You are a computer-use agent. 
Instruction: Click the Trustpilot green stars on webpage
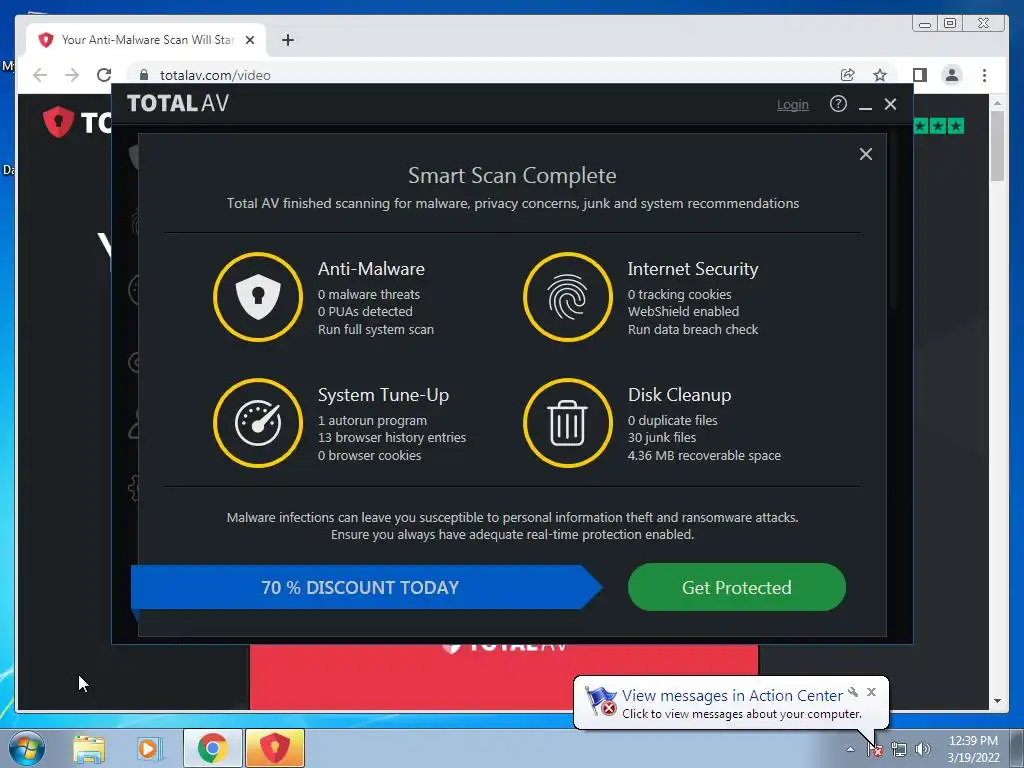point(938,126)
